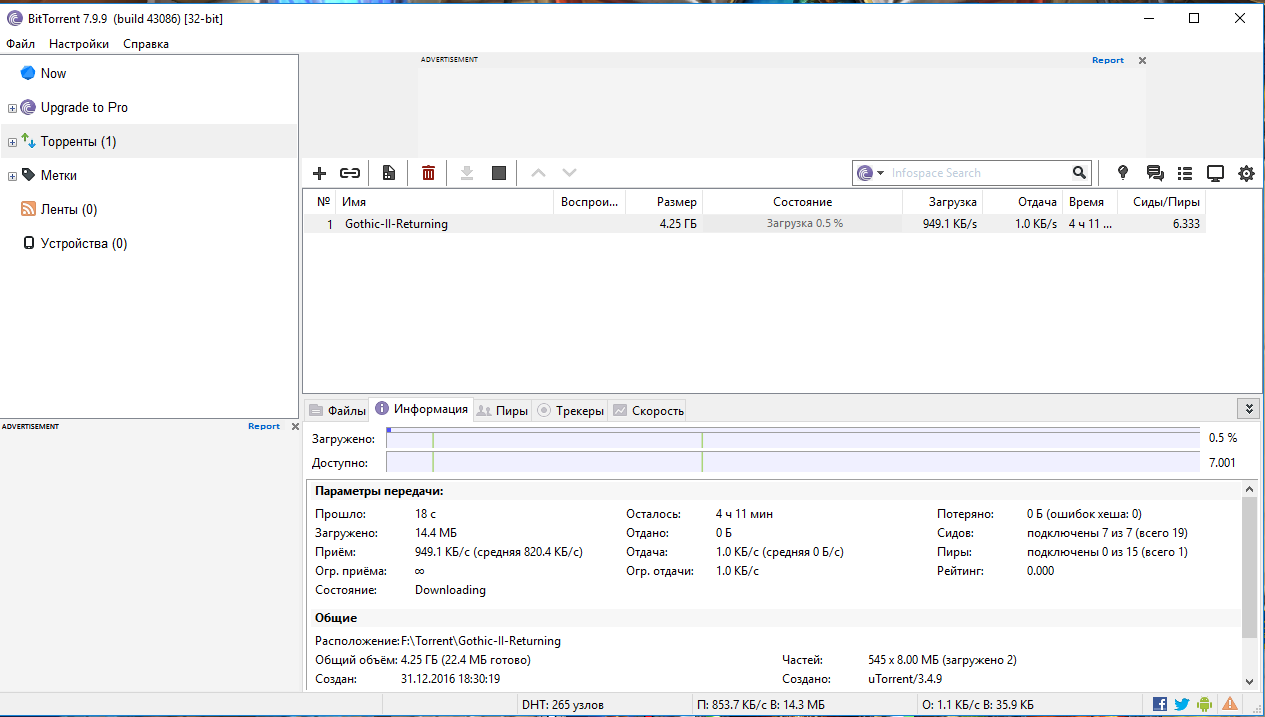Click the red Remove Torrent trash icon

pos(428,173)
